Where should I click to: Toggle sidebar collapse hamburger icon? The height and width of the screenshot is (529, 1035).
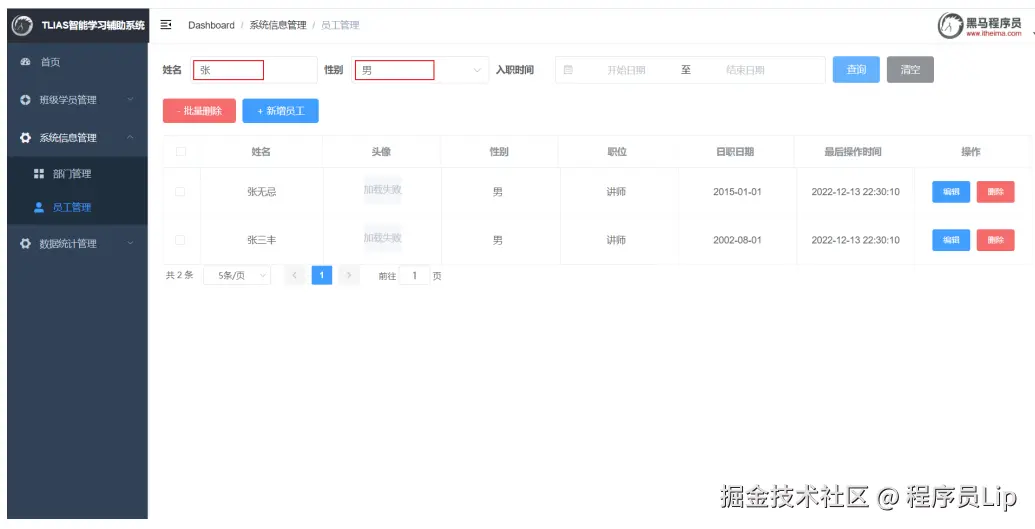tap(166, 24)
